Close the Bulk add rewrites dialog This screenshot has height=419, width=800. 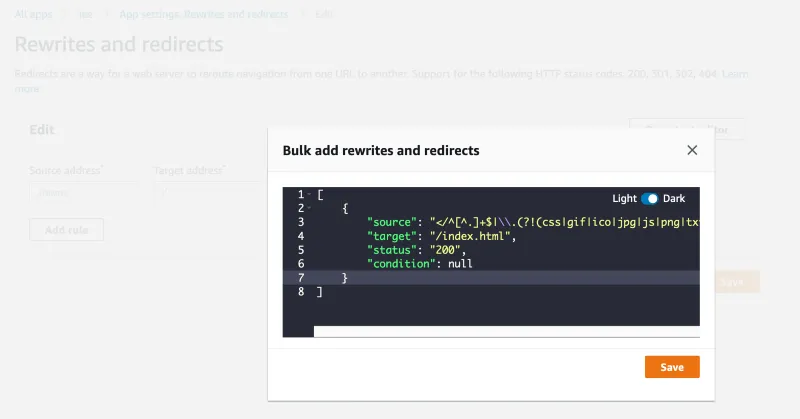(x=692, y=150)
